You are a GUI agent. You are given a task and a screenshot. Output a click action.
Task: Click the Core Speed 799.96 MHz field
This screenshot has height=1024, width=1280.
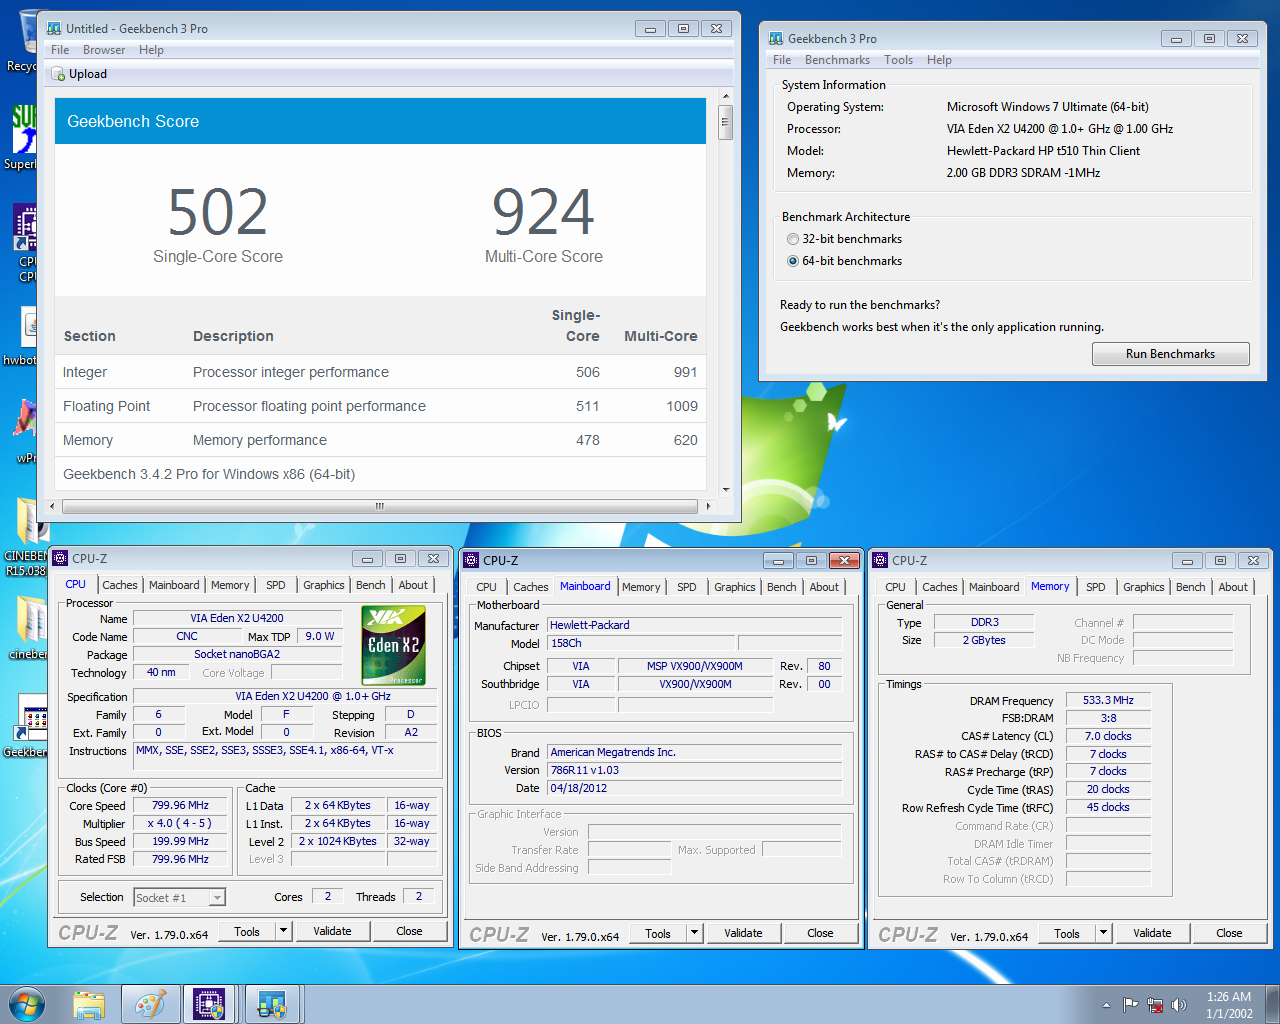click(x=180, y=806)
